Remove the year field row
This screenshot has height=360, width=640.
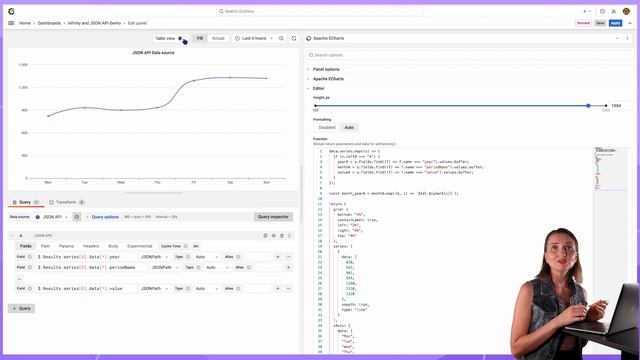coord(288,257)
